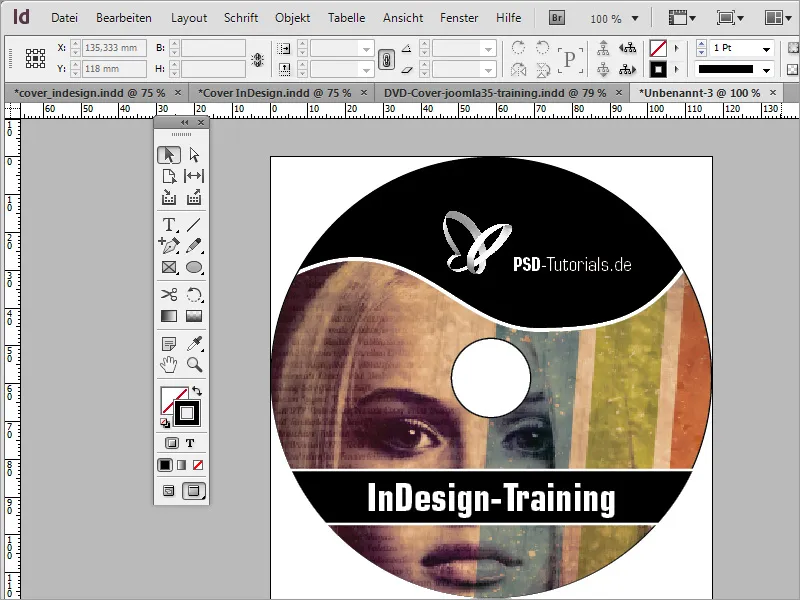
Task: Select the Gradient swatch tool
Action: [167, 316]
